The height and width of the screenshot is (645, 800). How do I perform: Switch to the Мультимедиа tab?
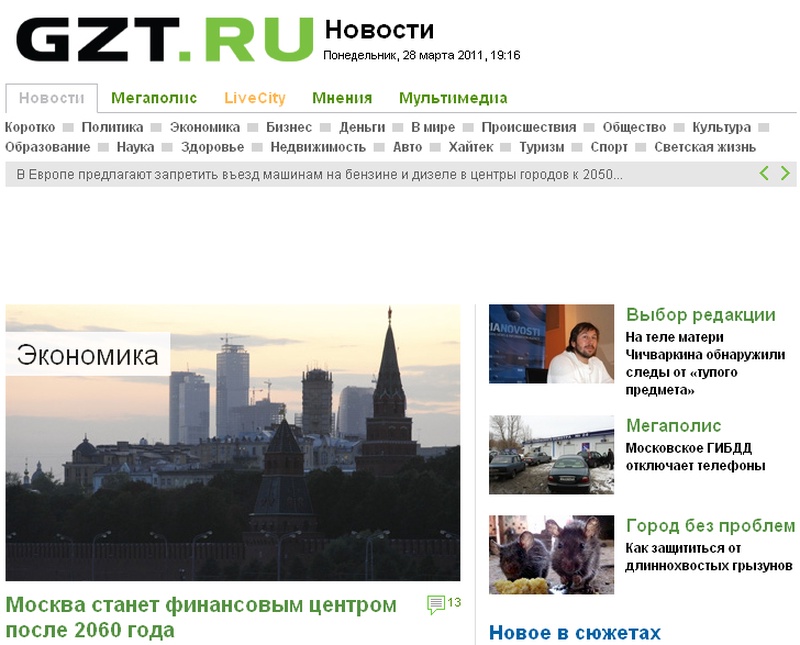click(x=453, y=97)
